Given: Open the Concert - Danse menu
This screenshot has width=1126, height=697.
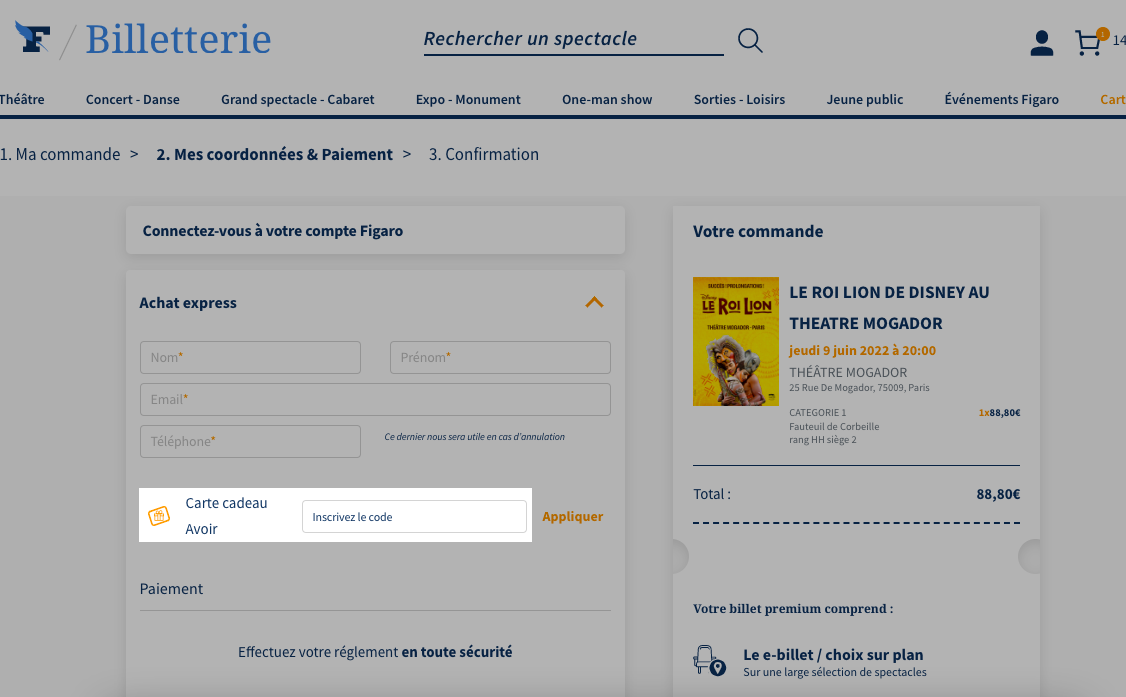Looking at the screenshot, I should 133,99.
